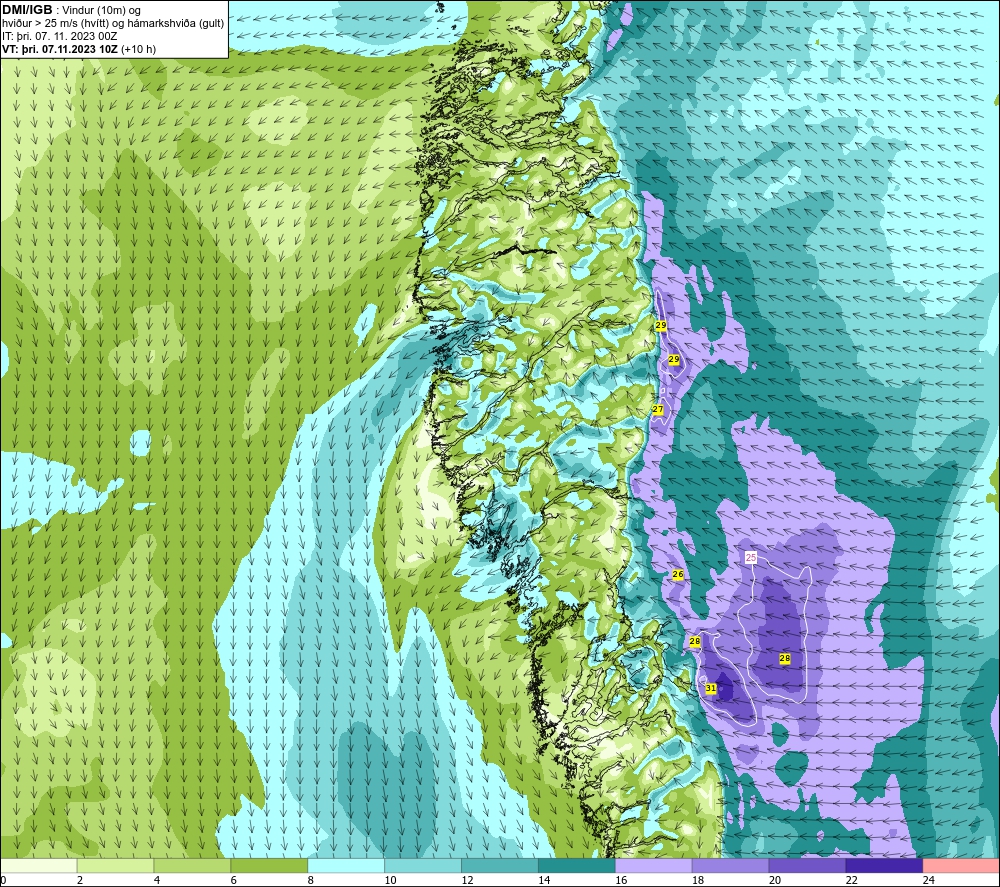Select the 10–12 turquoise legend swatch
Viewport: 1000px width, 887px height.
pyautogui.click(x=423, y=865)
